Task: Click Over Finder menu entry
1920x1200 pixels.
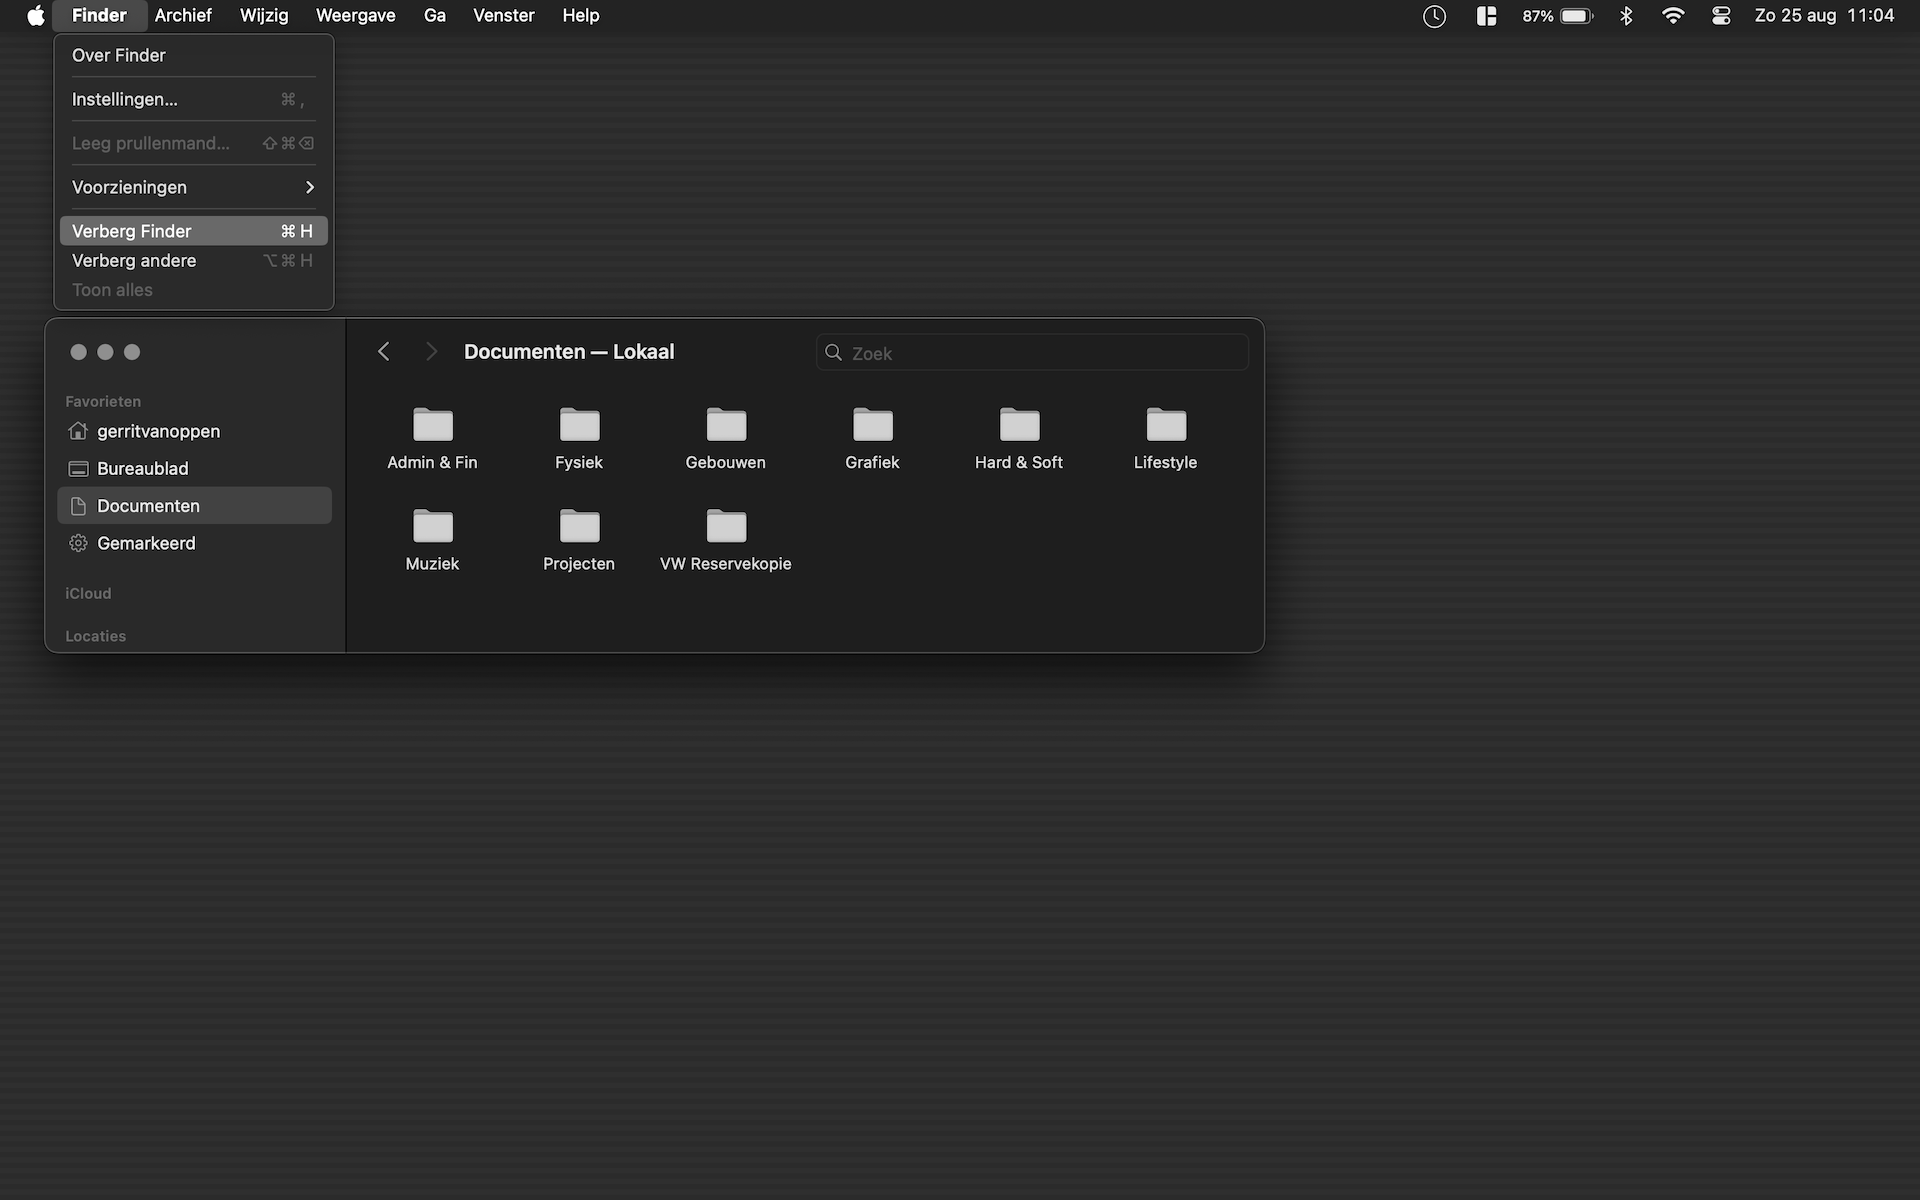Action: [119, 55]
